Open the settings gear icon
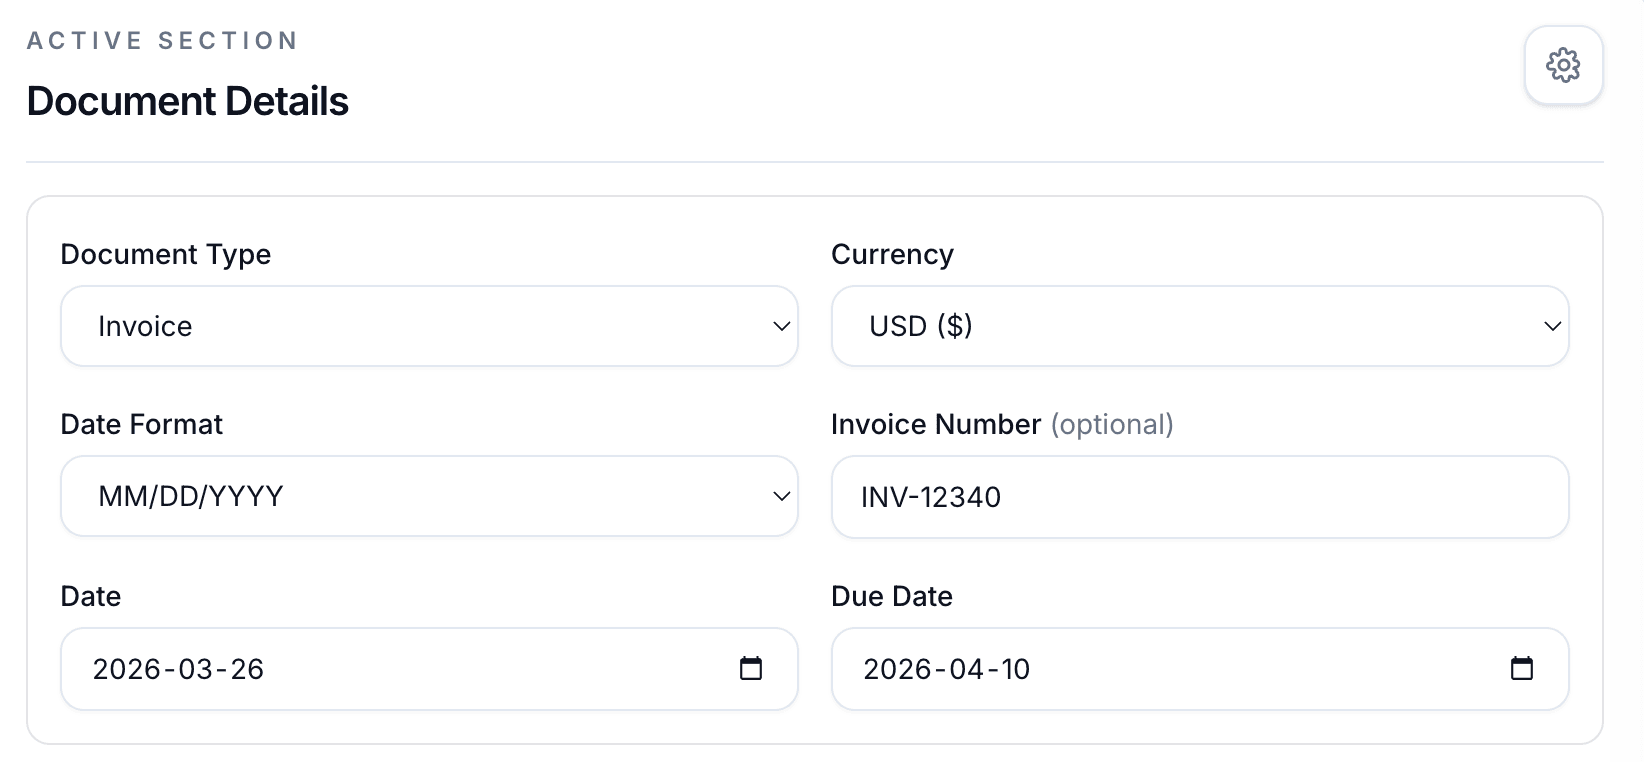The height and width of the screenshot is (762, 1644). coord(1562,65)
